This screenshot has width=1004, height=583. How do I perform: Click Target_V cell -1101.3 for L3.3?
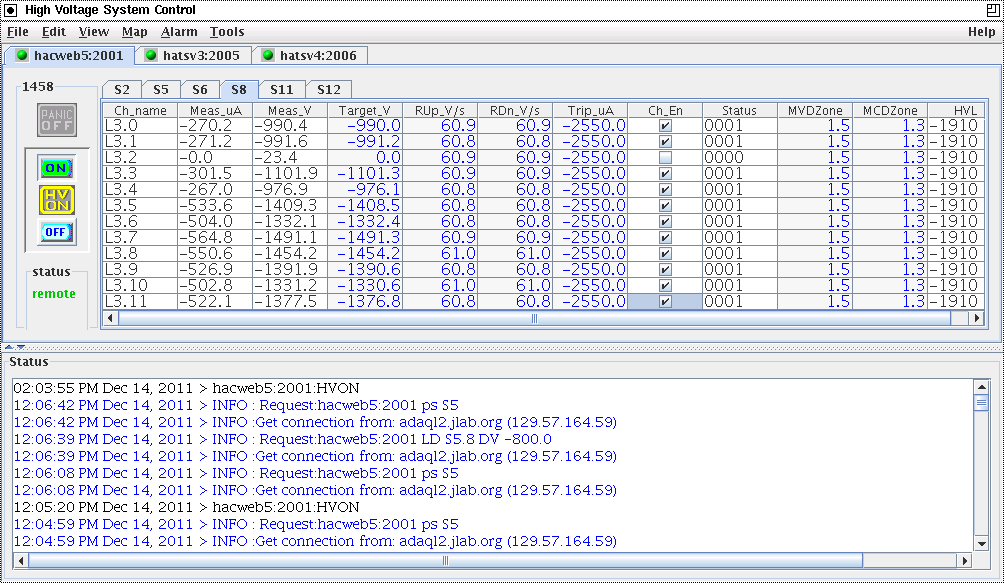365,174
